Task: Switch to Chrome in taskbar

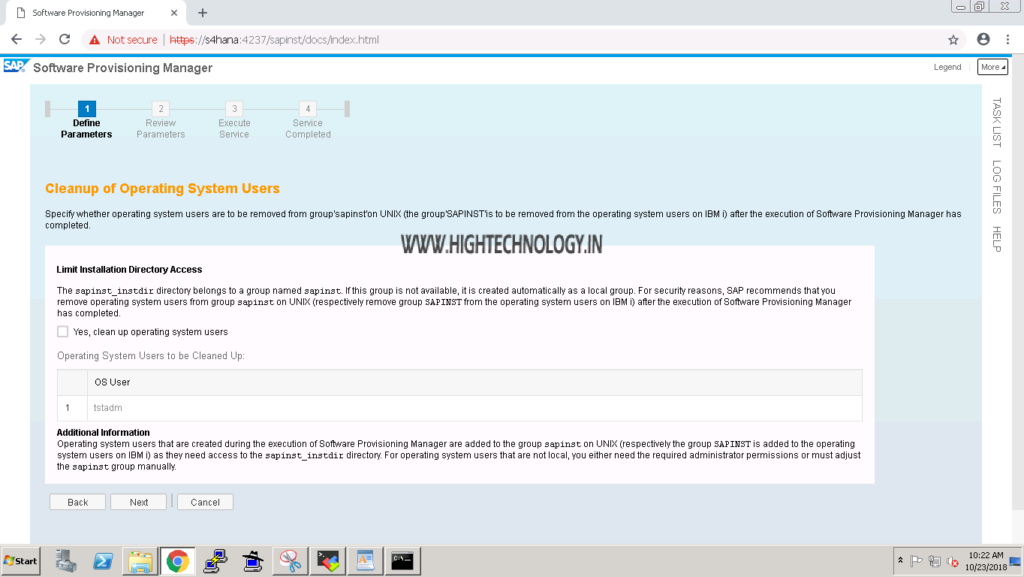Action: point(178,561)
